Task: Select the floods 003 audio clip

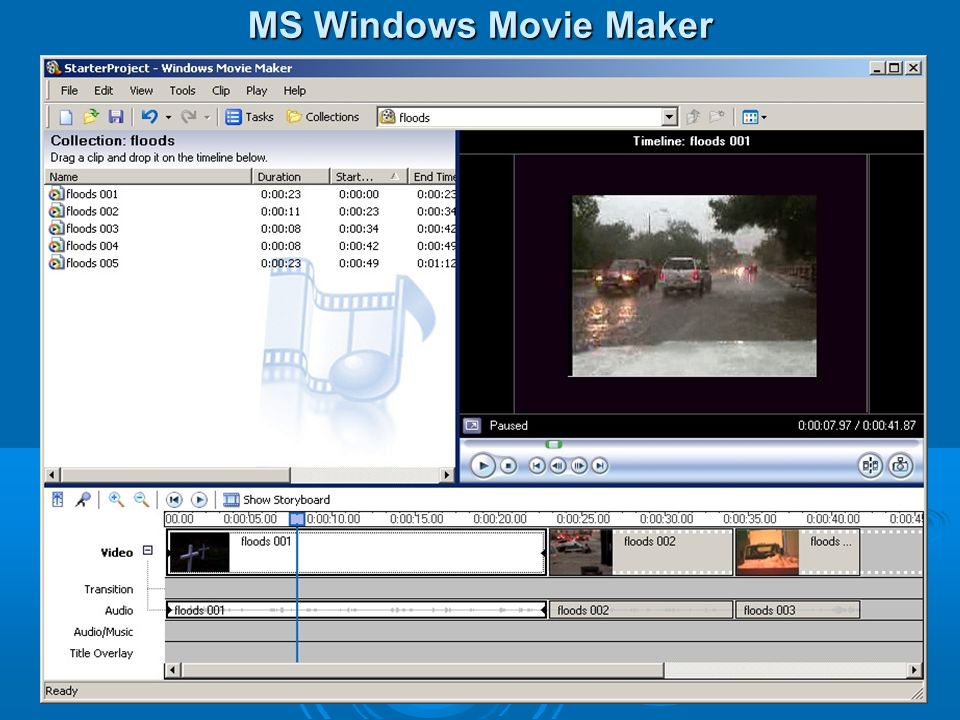Action: 798,610
